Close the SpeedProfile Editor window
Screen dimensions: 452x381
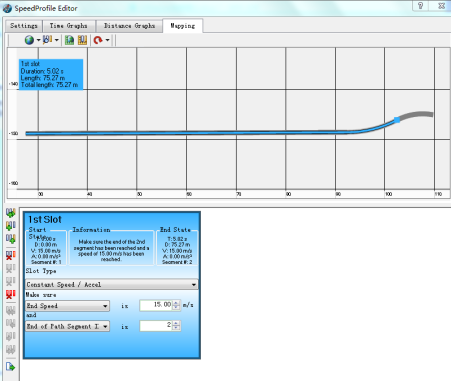(x=442, y=6)
